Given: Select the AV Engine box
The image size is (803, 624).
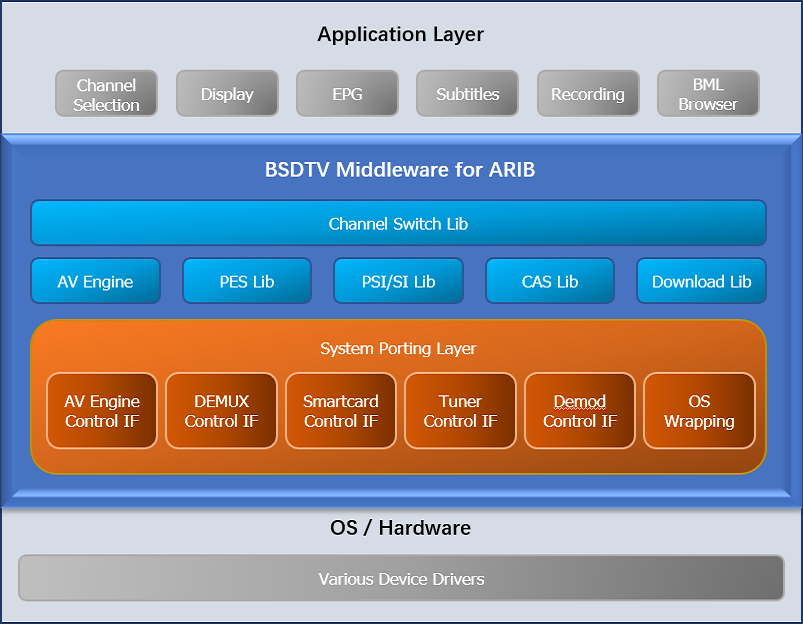Looking at the screenshot, I should coord(95,281).
